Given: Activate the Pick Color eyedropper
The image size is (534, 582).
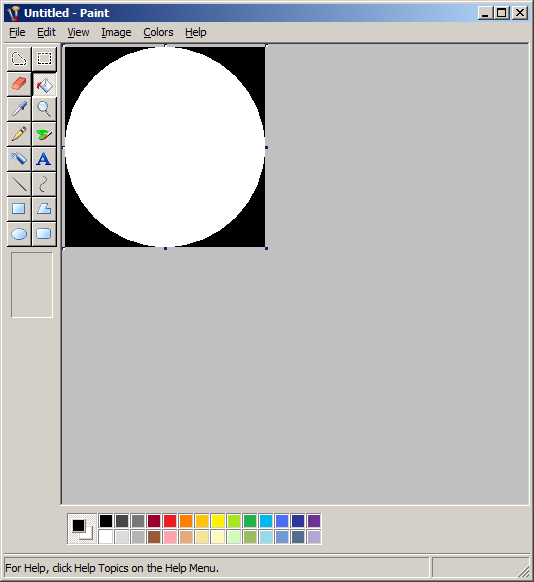Looking at the screenshot, I should (19, 109).
